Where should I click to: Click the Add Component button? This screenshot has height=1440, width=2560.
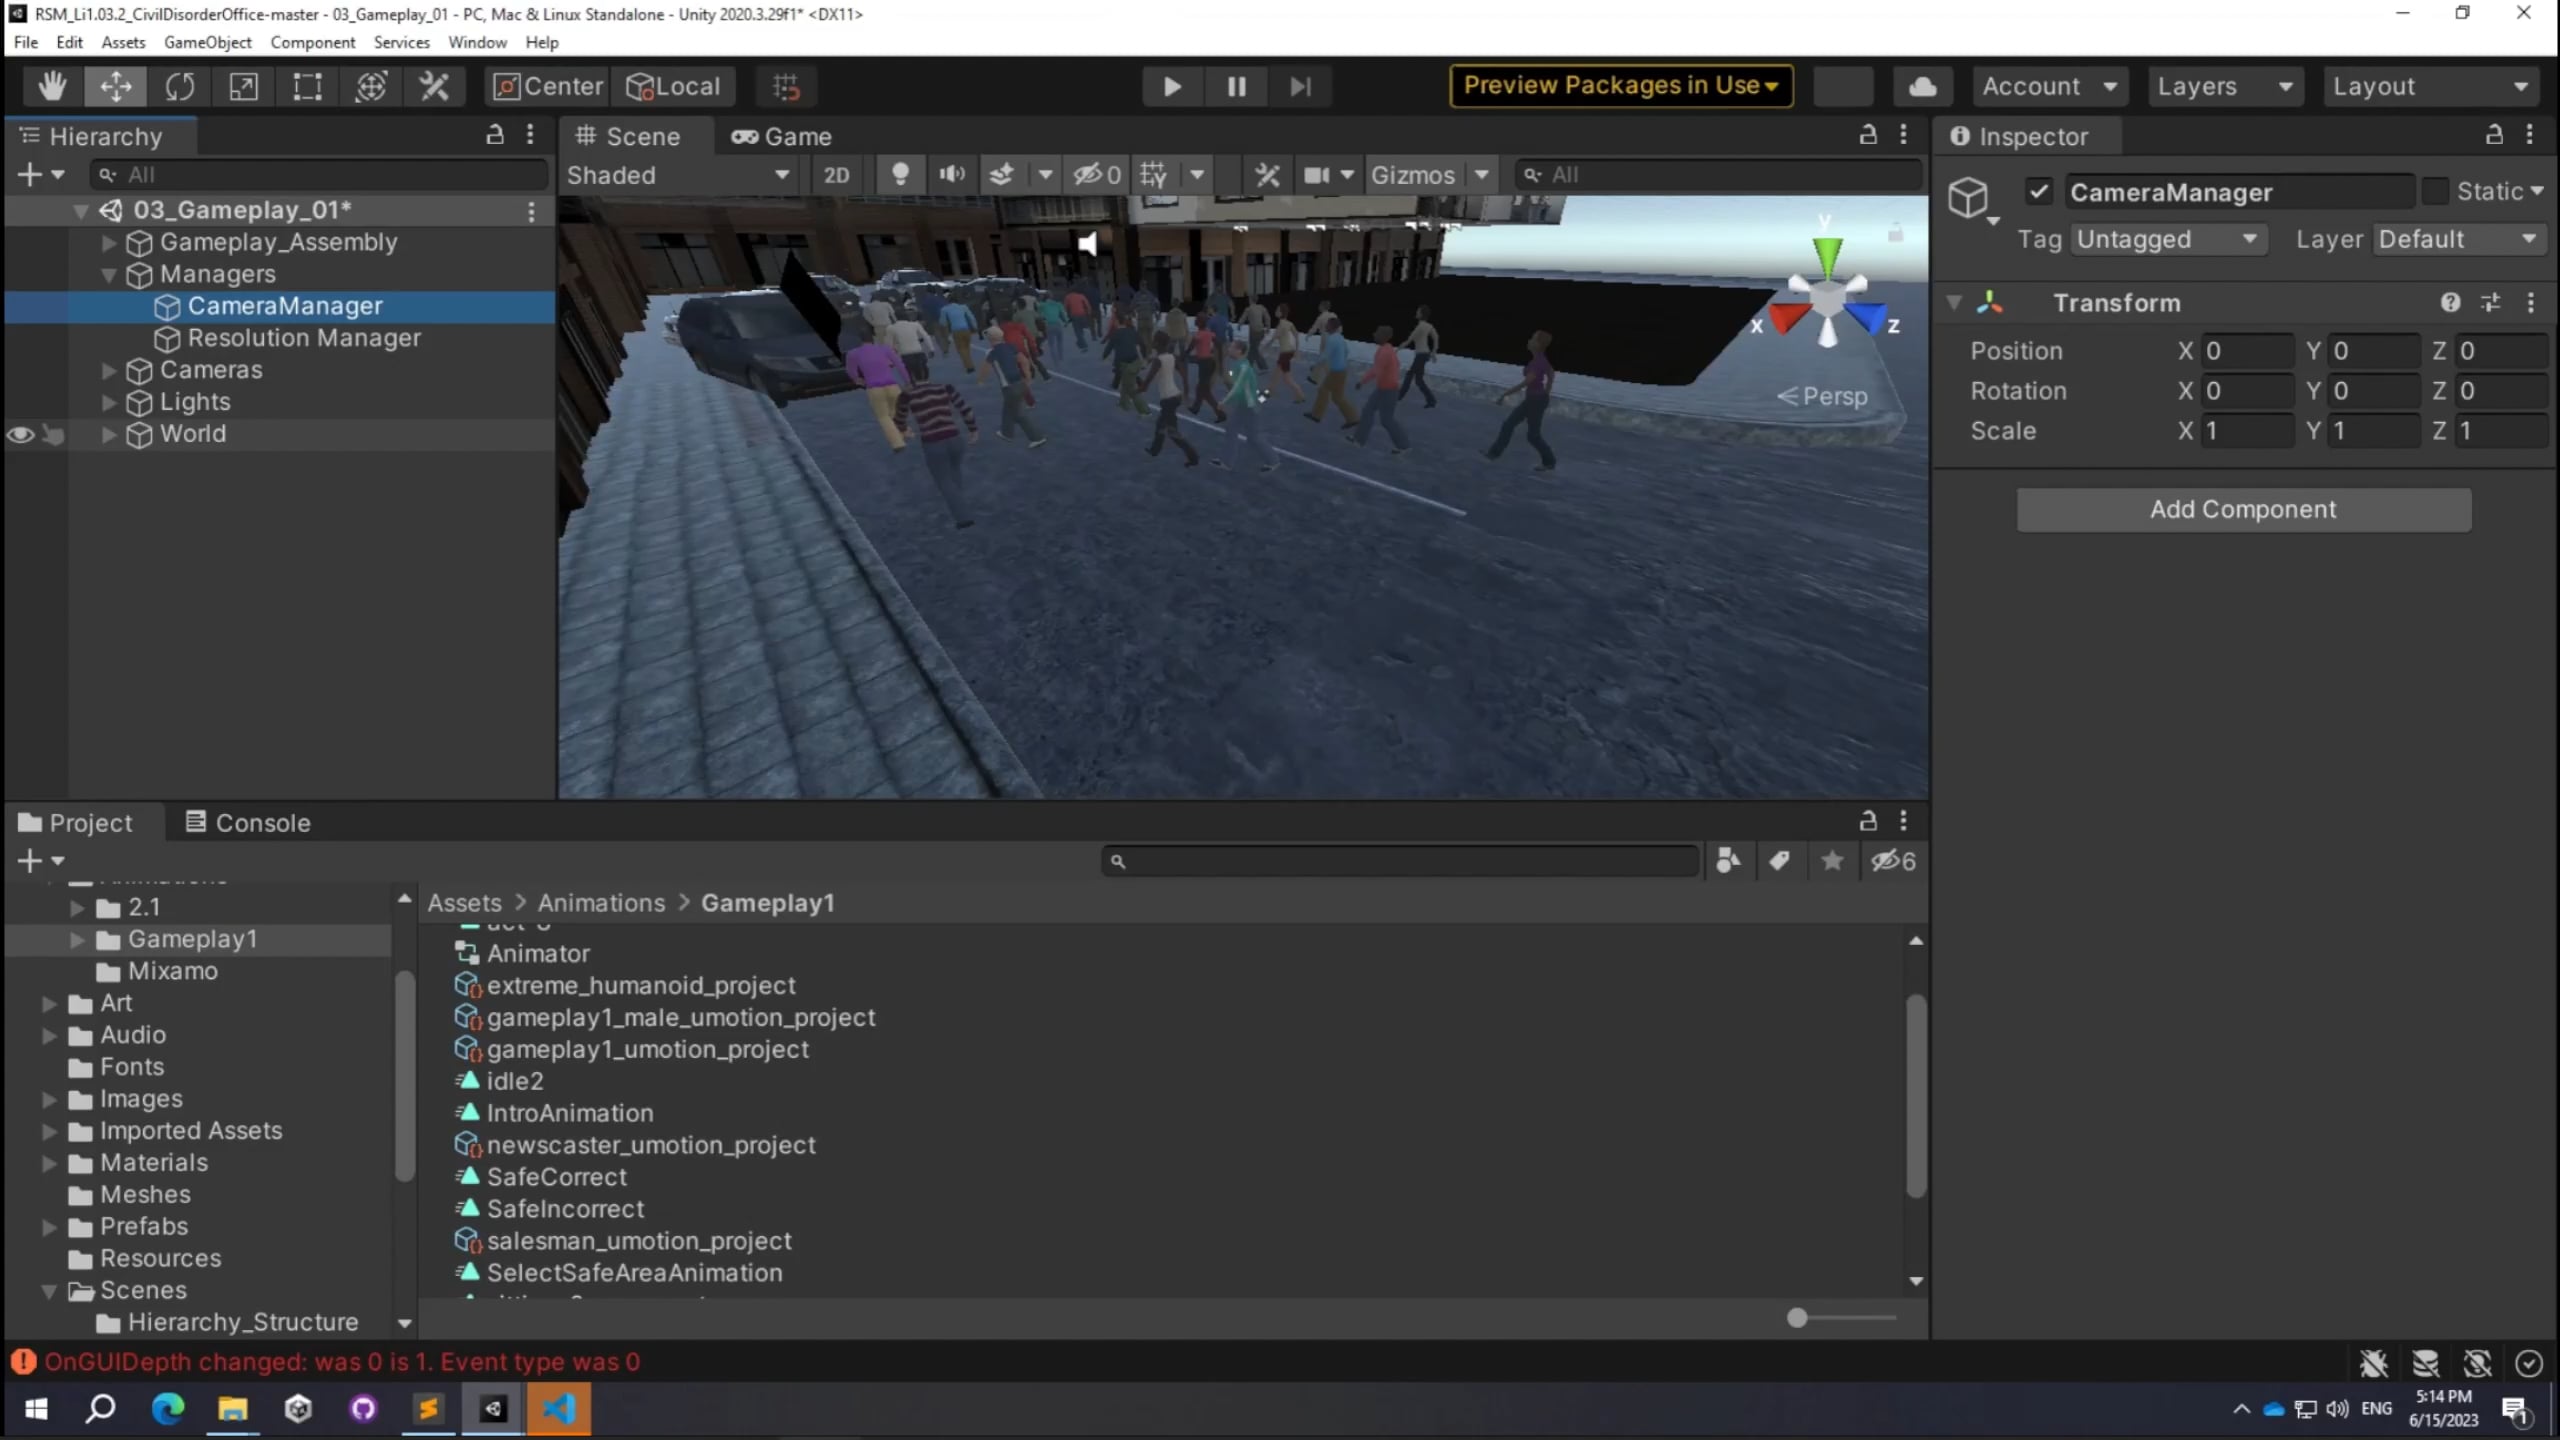[2242, 509]
